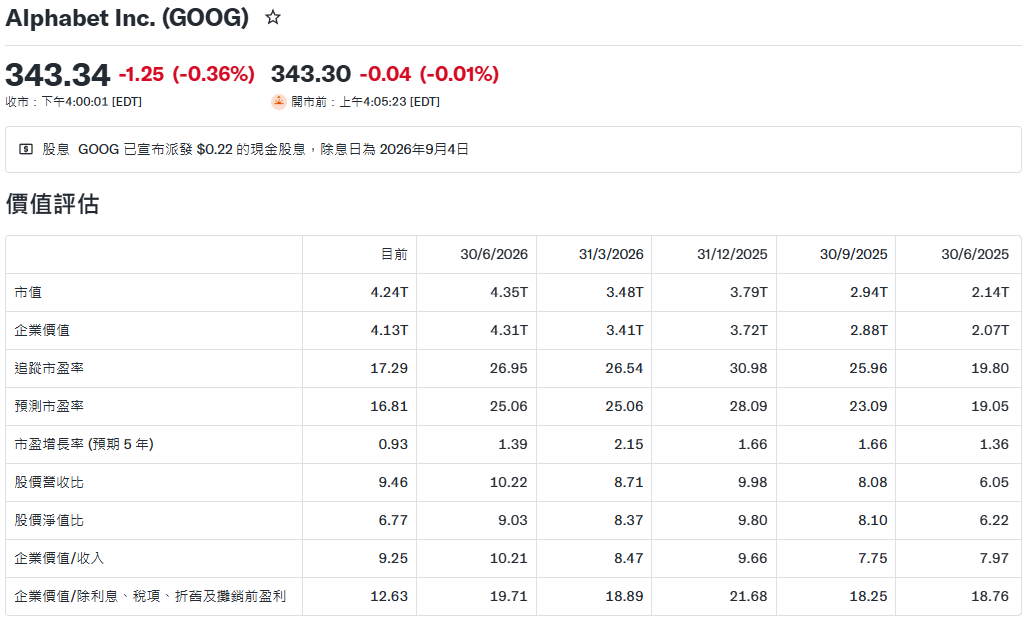Open the GOOG dividend announcement banner
The height and width of the screenshot is (617, 1027).
[514, 149]
